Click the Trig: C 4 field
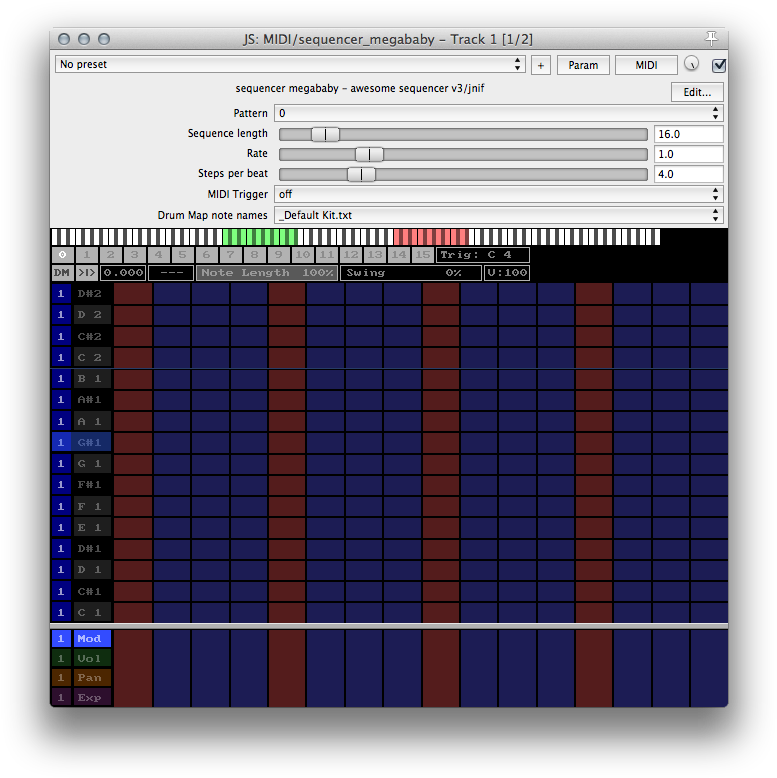This screenshot has height=778, width=777. tap(483, 255)
